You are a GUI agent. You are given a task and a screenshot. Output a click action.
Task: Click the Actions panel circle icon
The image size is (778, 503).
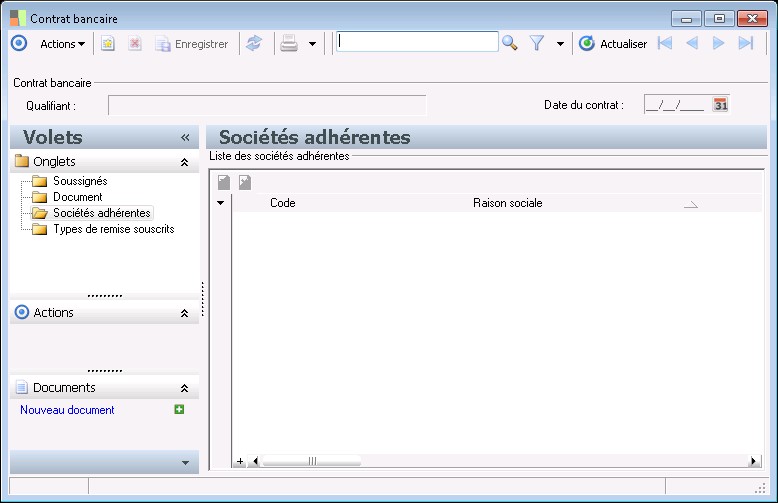(x=22, y=312)
